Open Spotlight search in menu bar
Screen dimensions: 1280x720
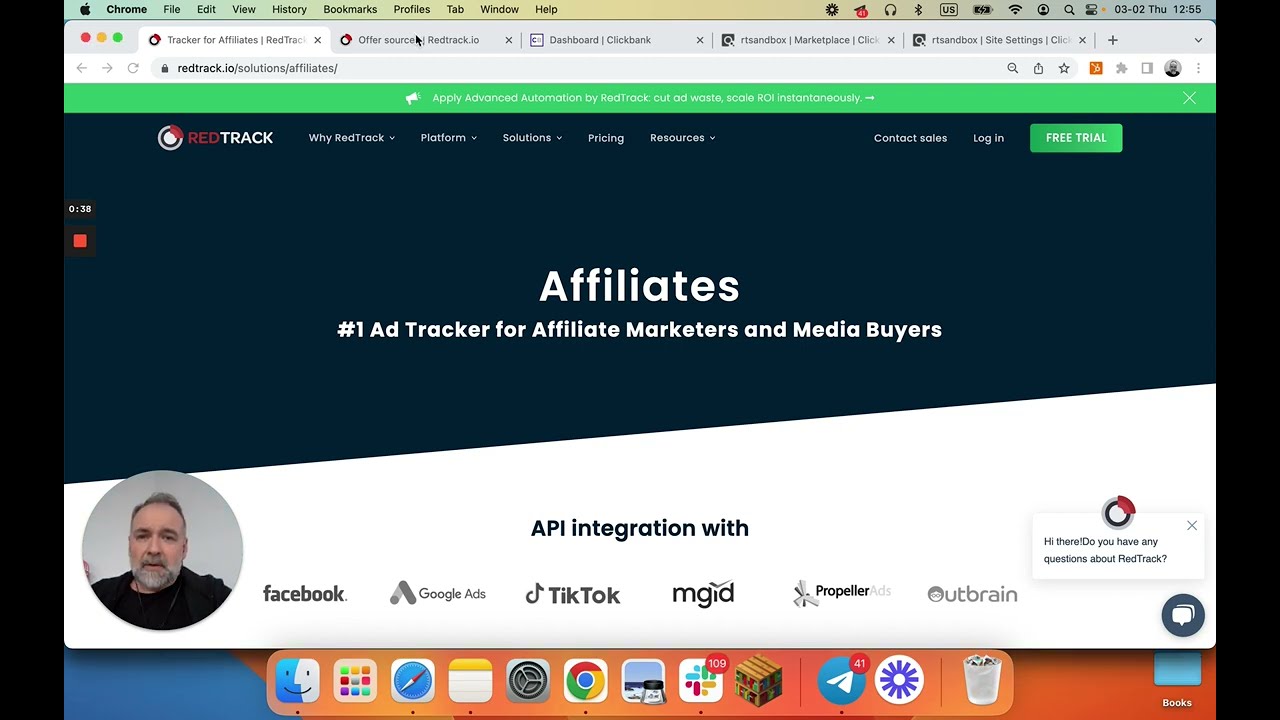point(1069,9)
